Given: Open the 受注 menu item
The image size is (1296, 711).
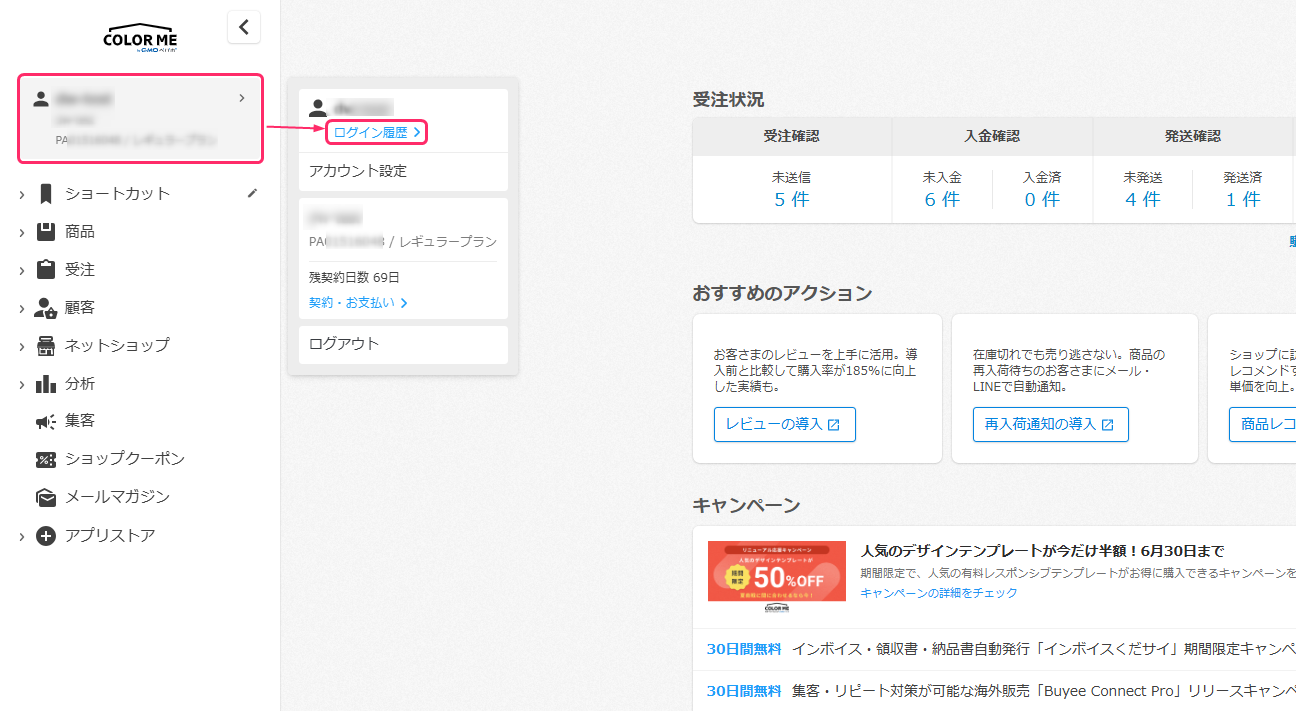Looking at the screenshot, I should point(80,270).
